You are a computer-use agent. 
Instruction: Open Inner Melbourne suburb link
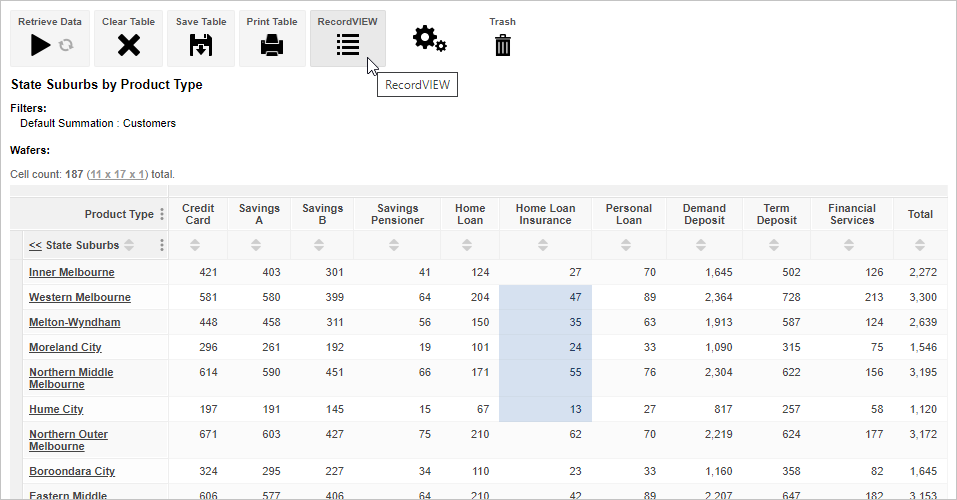(x=71, y=272)
